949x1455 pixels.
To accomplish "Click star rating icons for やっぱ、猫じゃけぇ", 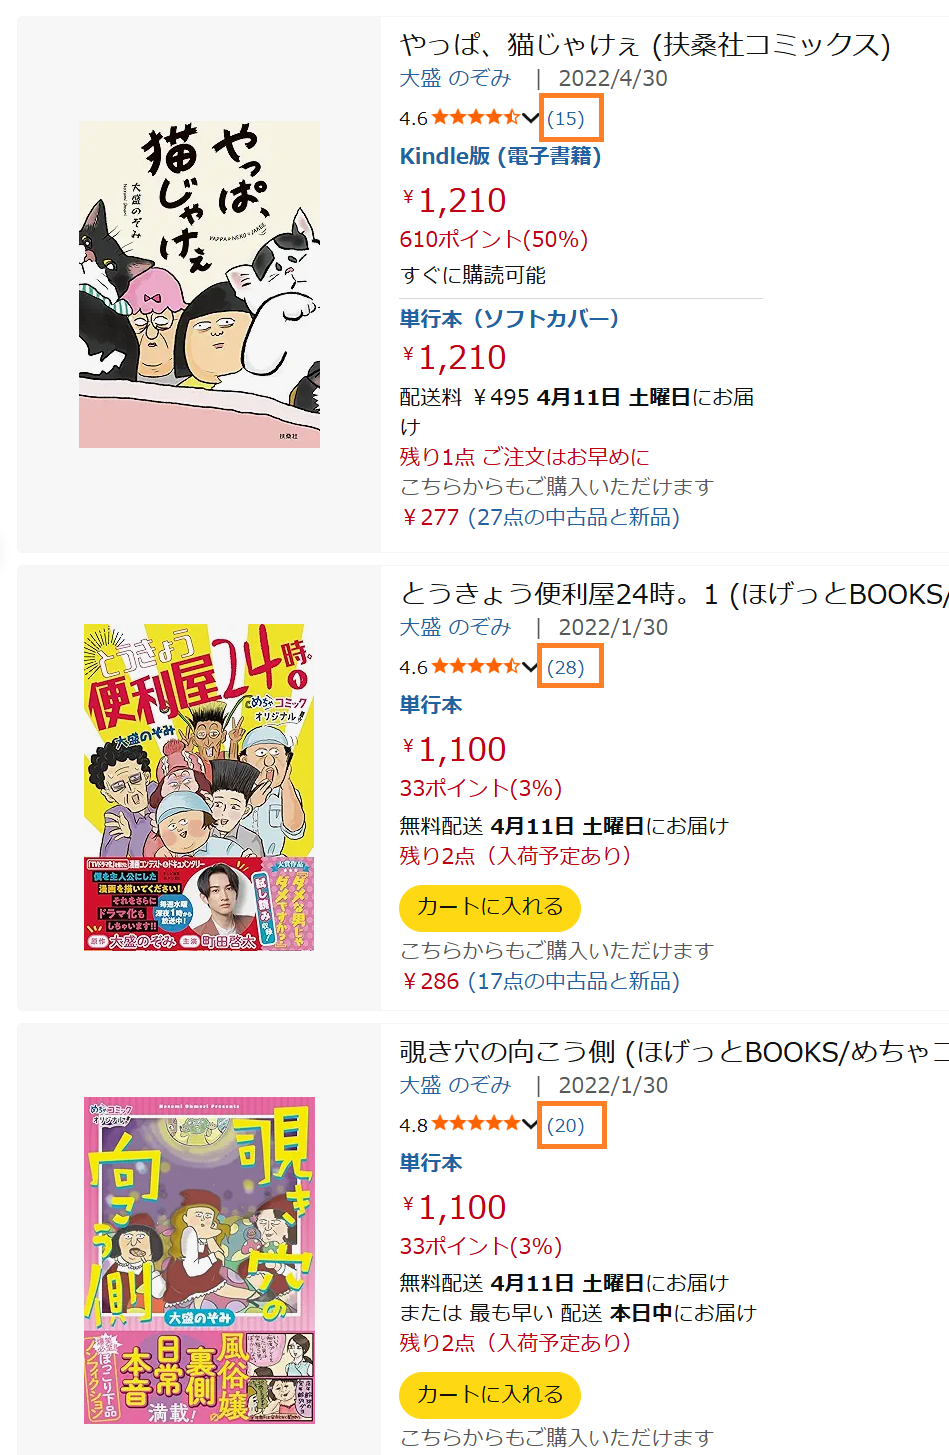I will [476, 118].
